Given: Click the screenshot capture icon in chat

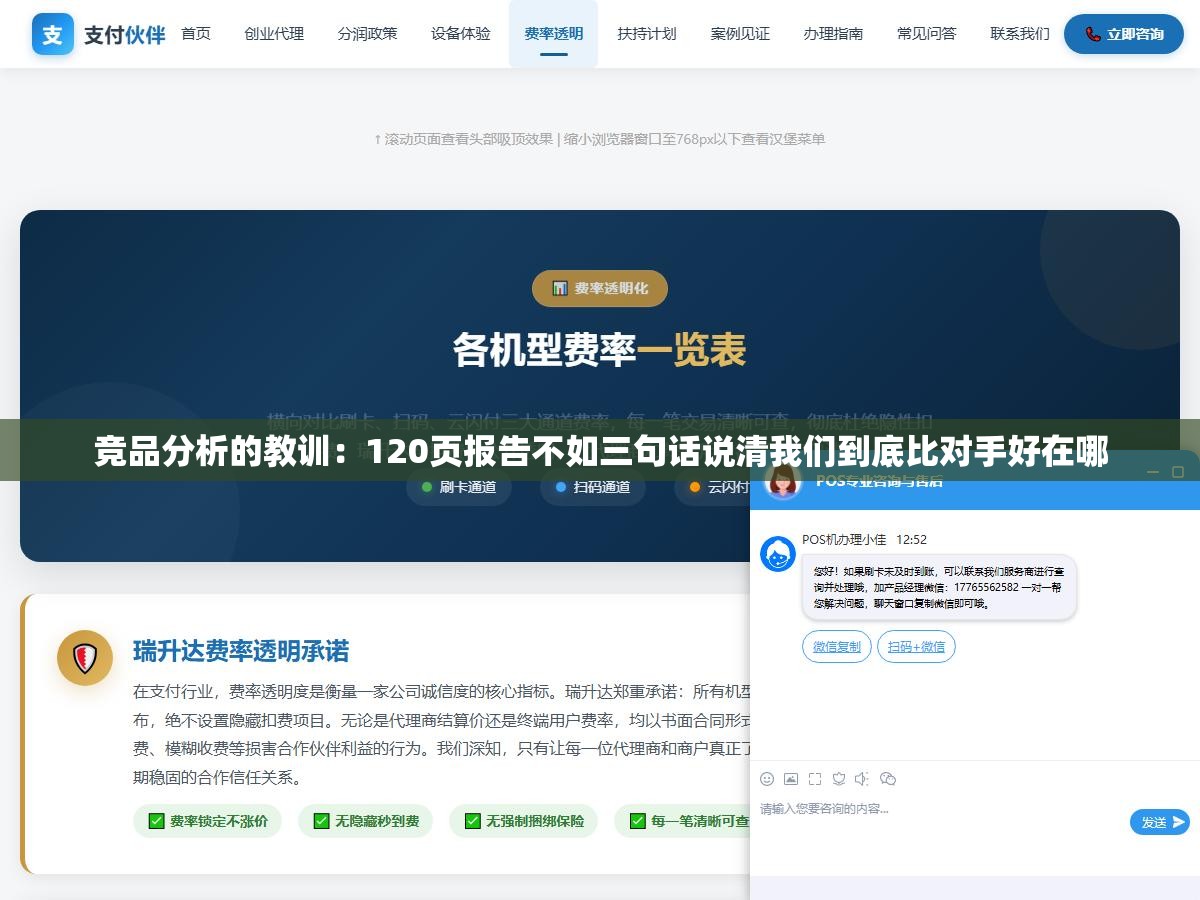Looking at the screenshot, I should [815, 779].
